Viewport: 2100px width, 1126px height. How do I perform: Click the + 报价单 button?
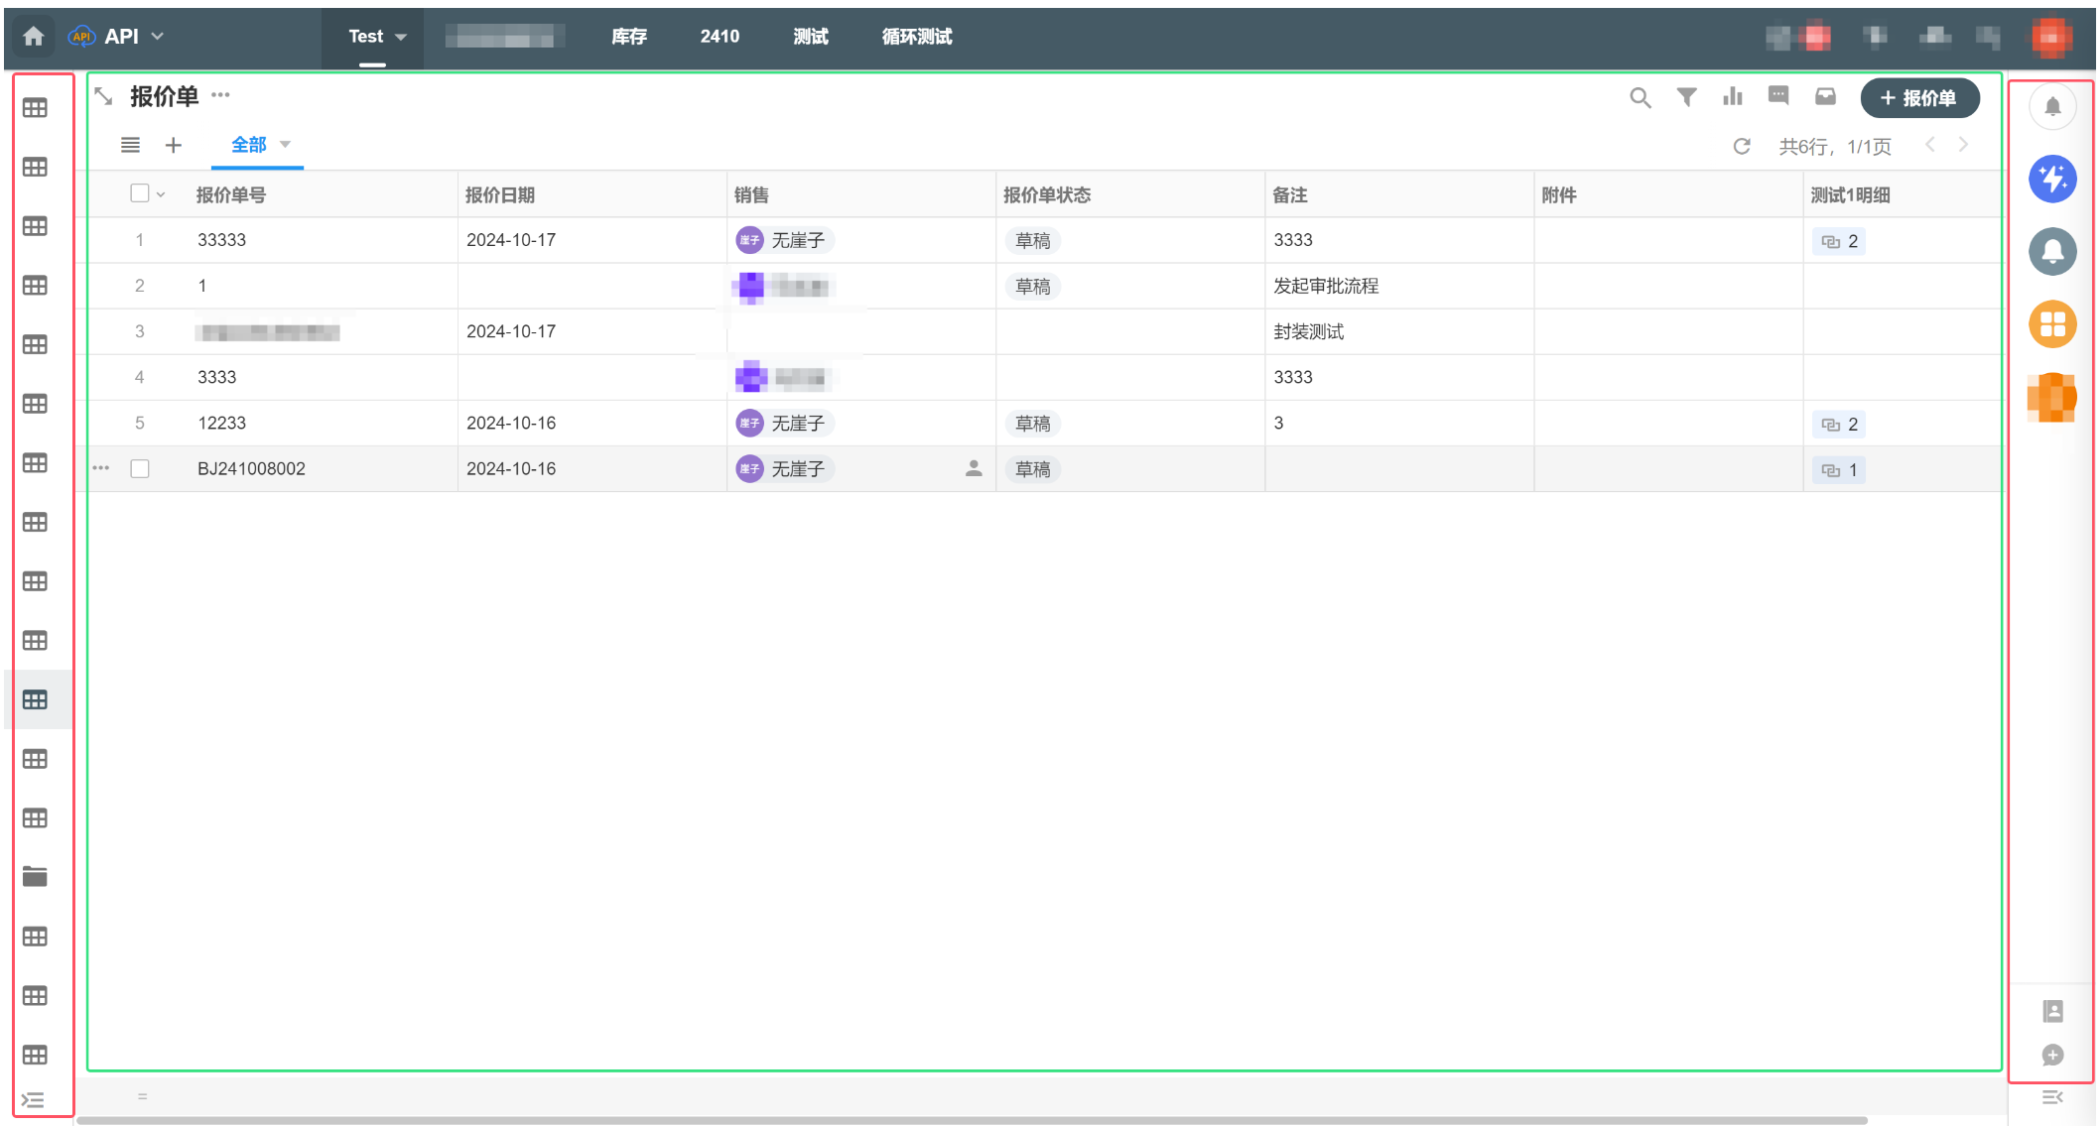point(1919,98)
